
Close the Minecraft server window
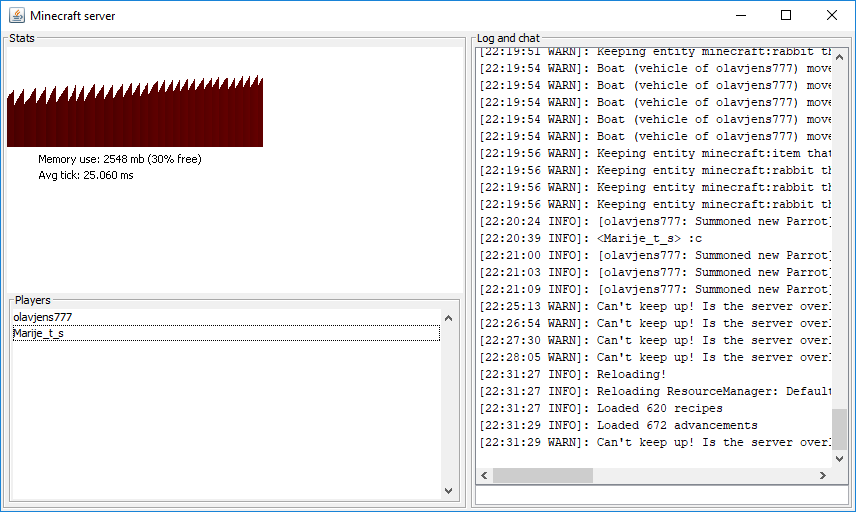point(831,15)
